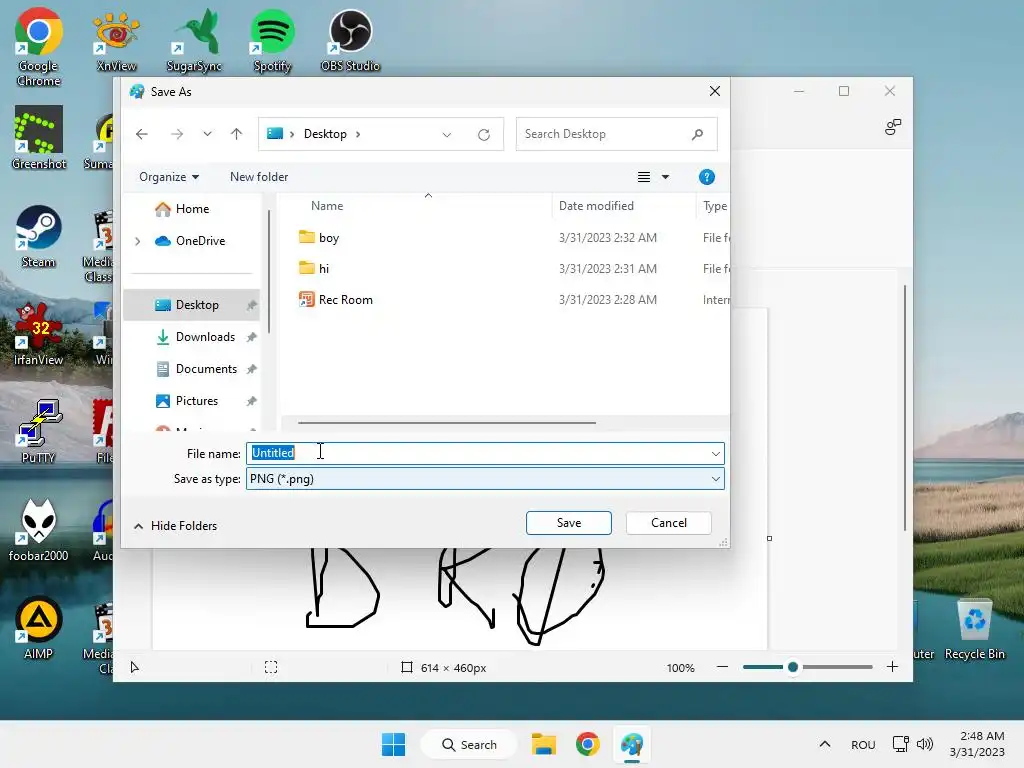1024x768 pixels.
Task: Click pin icon next to Pictures
Action: point(251,401)
